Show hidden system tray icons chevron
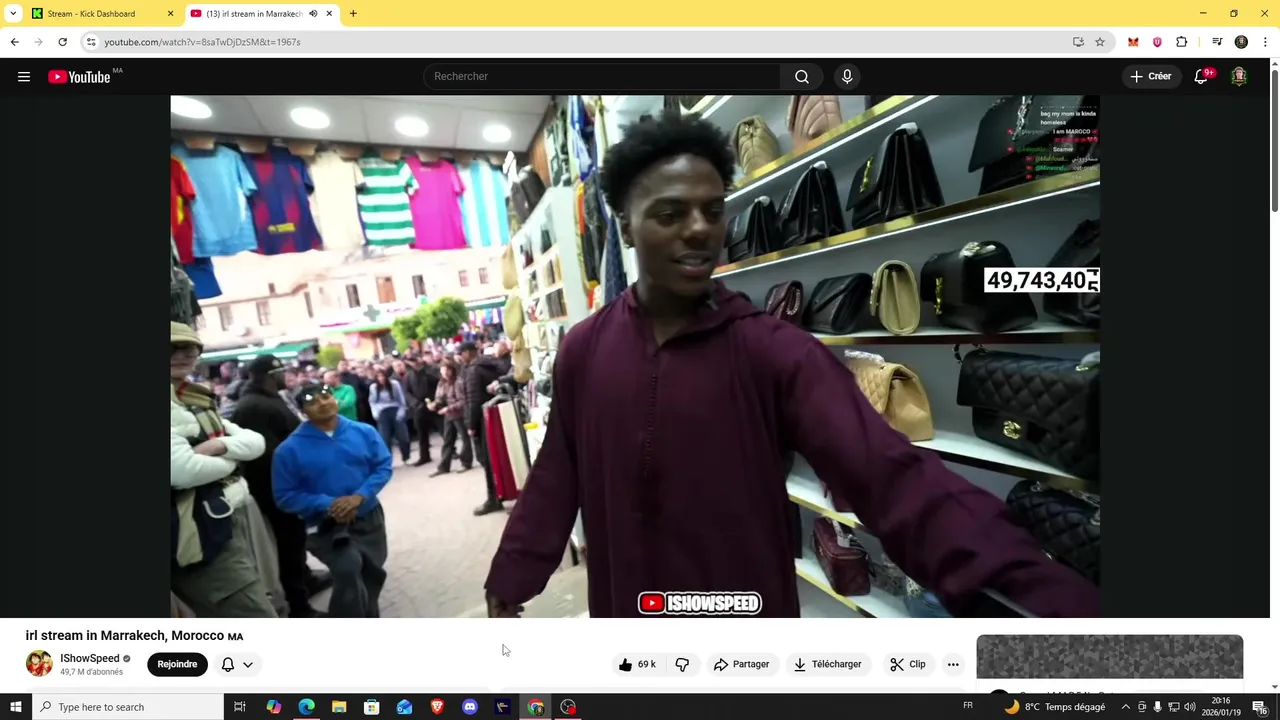This screenshot has width=1280, height=720. 1125,707
